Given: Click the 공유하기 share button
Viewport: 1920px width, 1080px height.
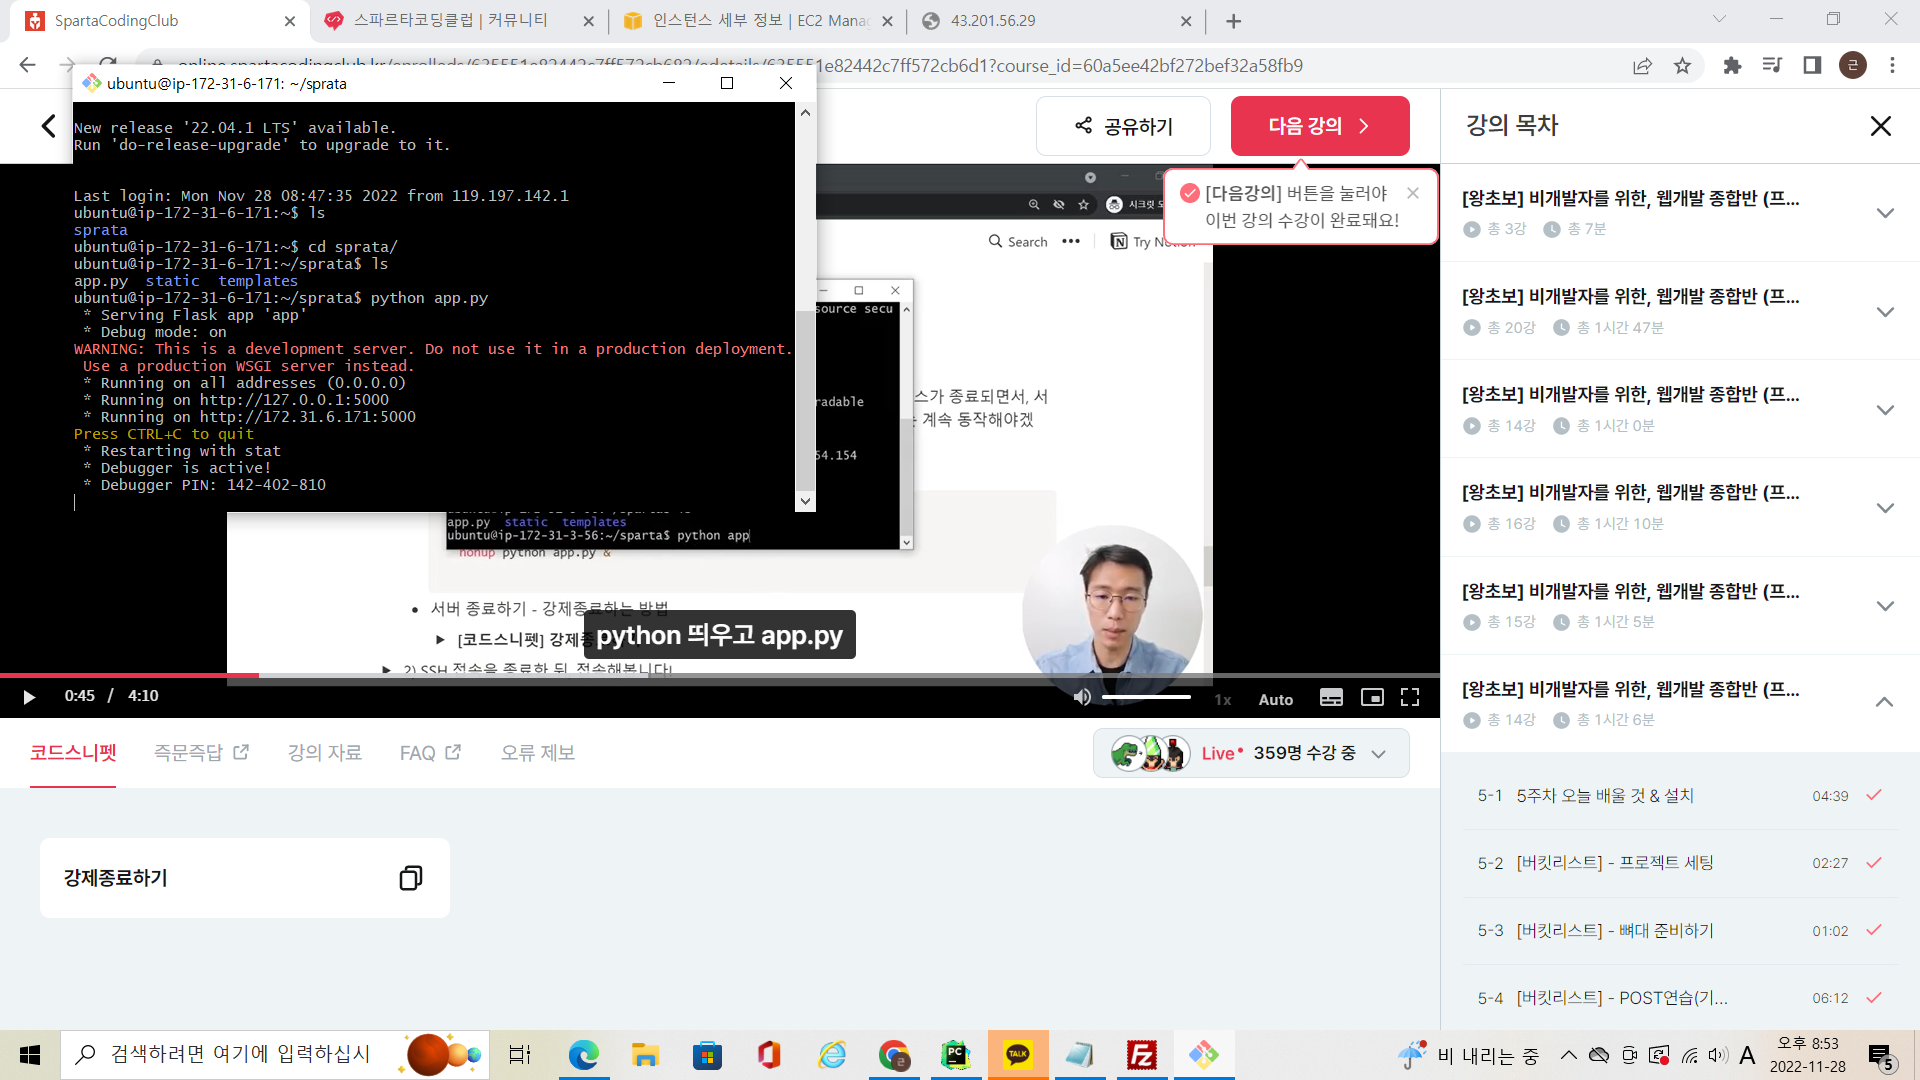Looking at the screenshot, I should [x=1123, y=126].
